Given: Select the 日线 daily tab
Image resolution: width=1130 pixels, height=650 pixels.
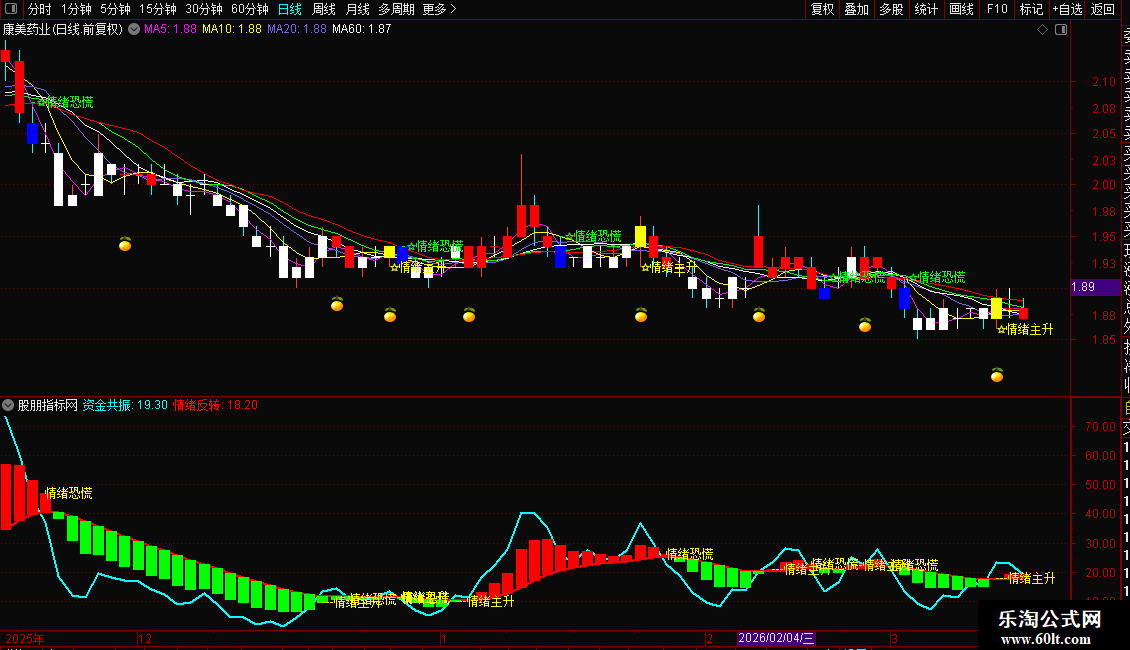Looking at the screenshot, I should 290,9.
